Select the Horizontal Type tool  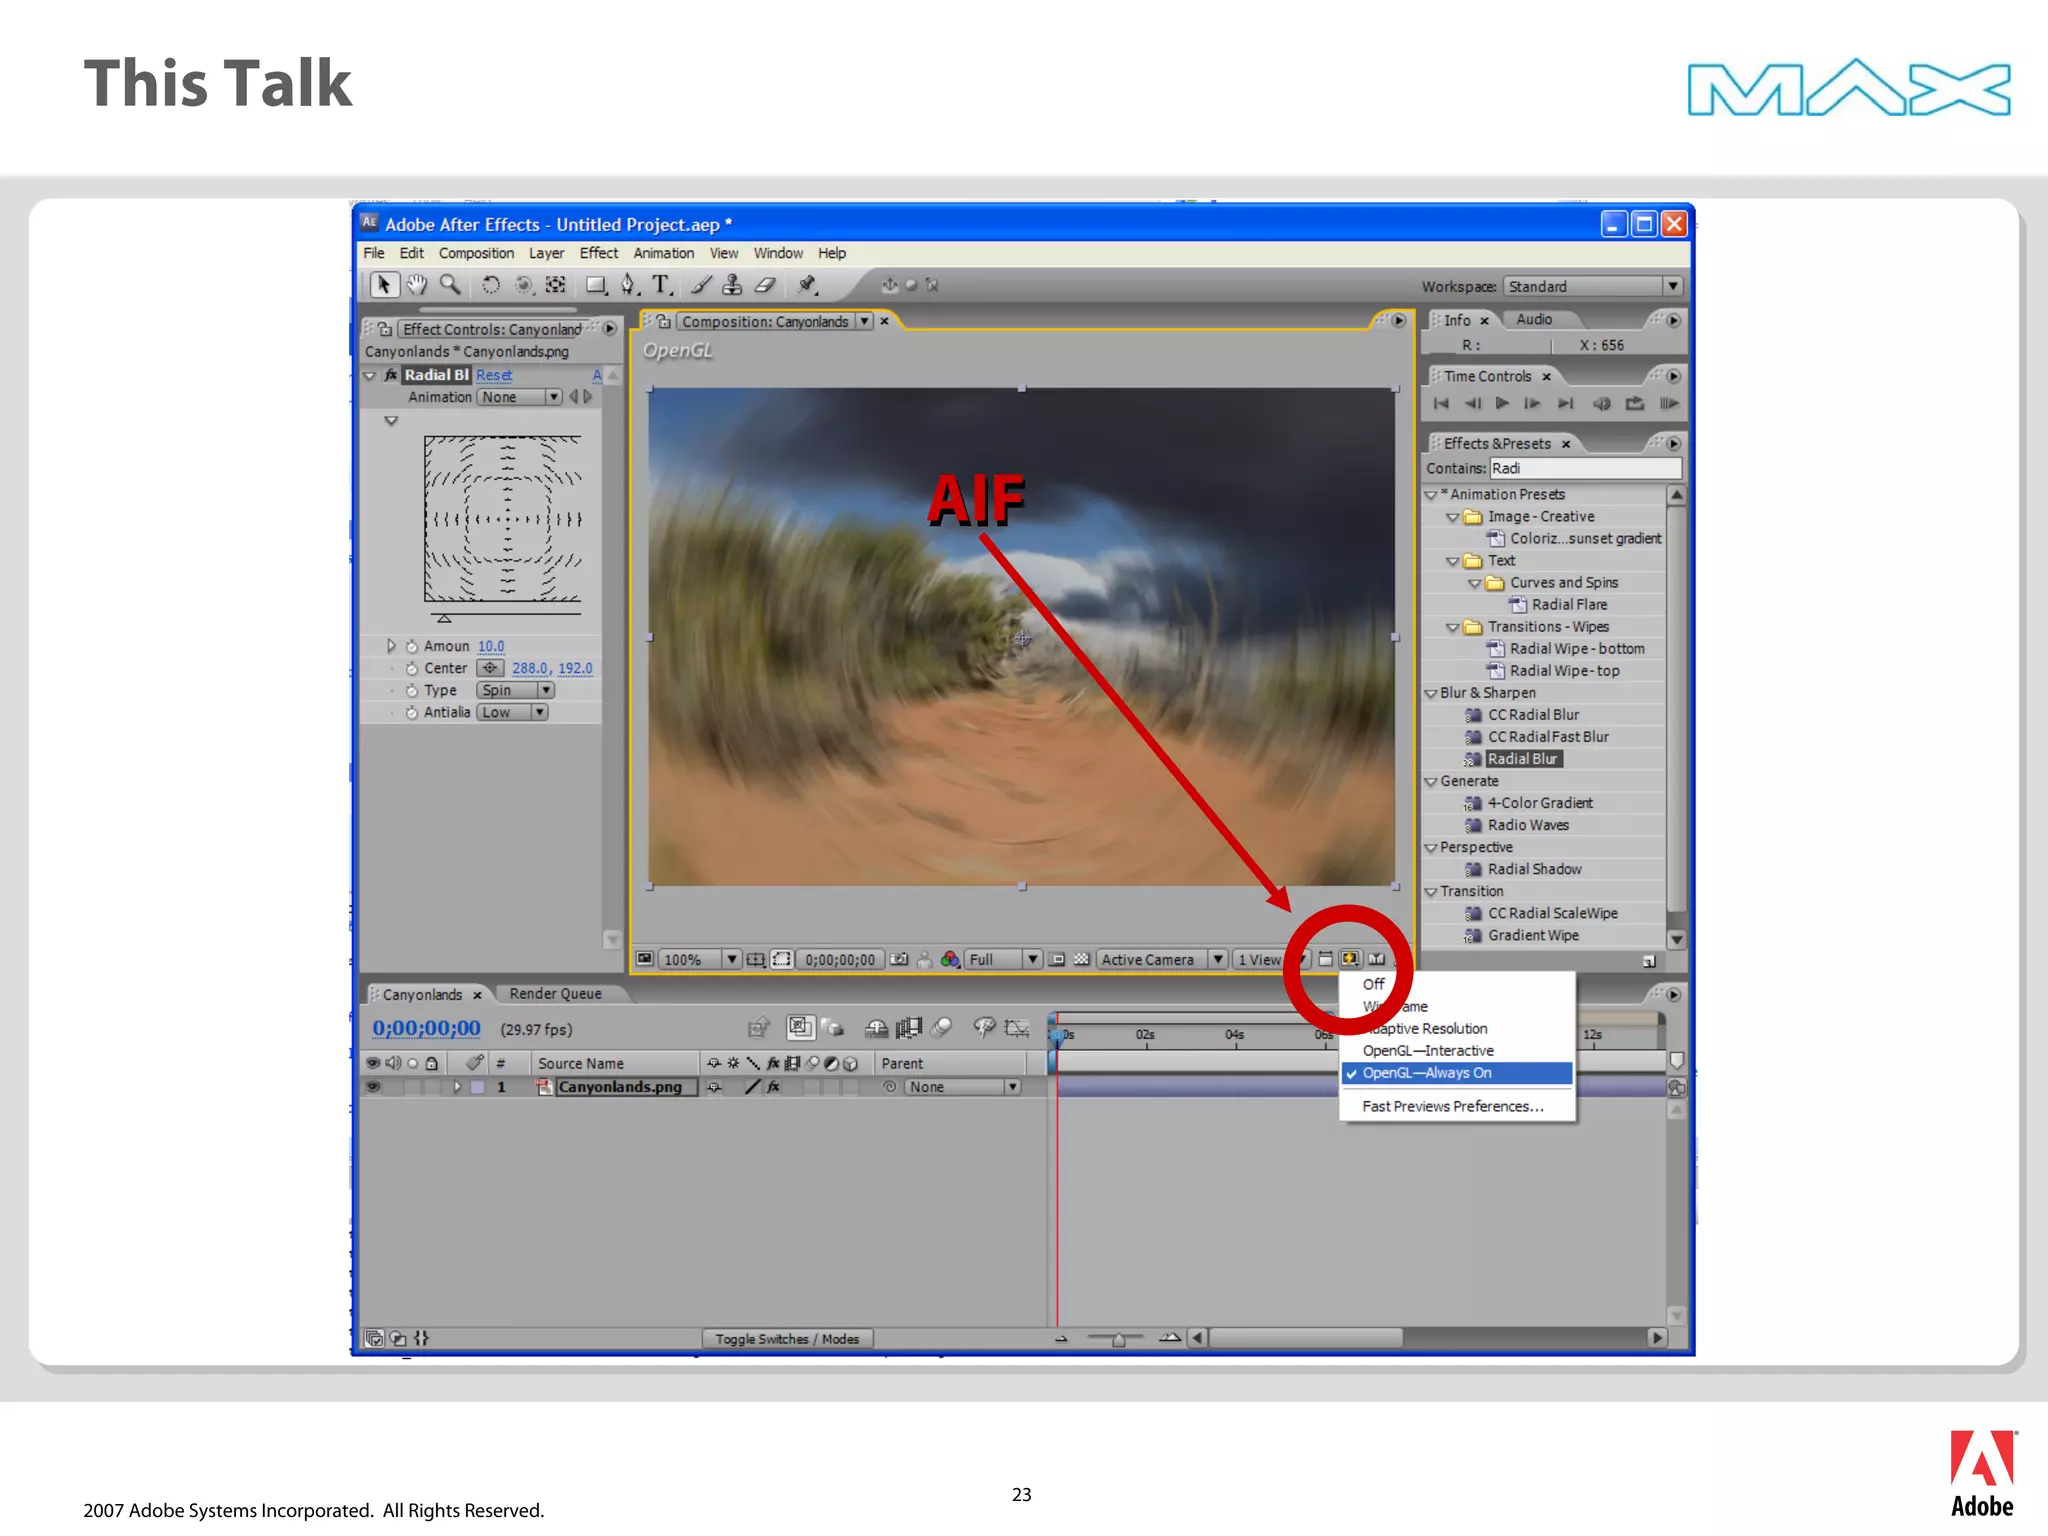(661, 285)
